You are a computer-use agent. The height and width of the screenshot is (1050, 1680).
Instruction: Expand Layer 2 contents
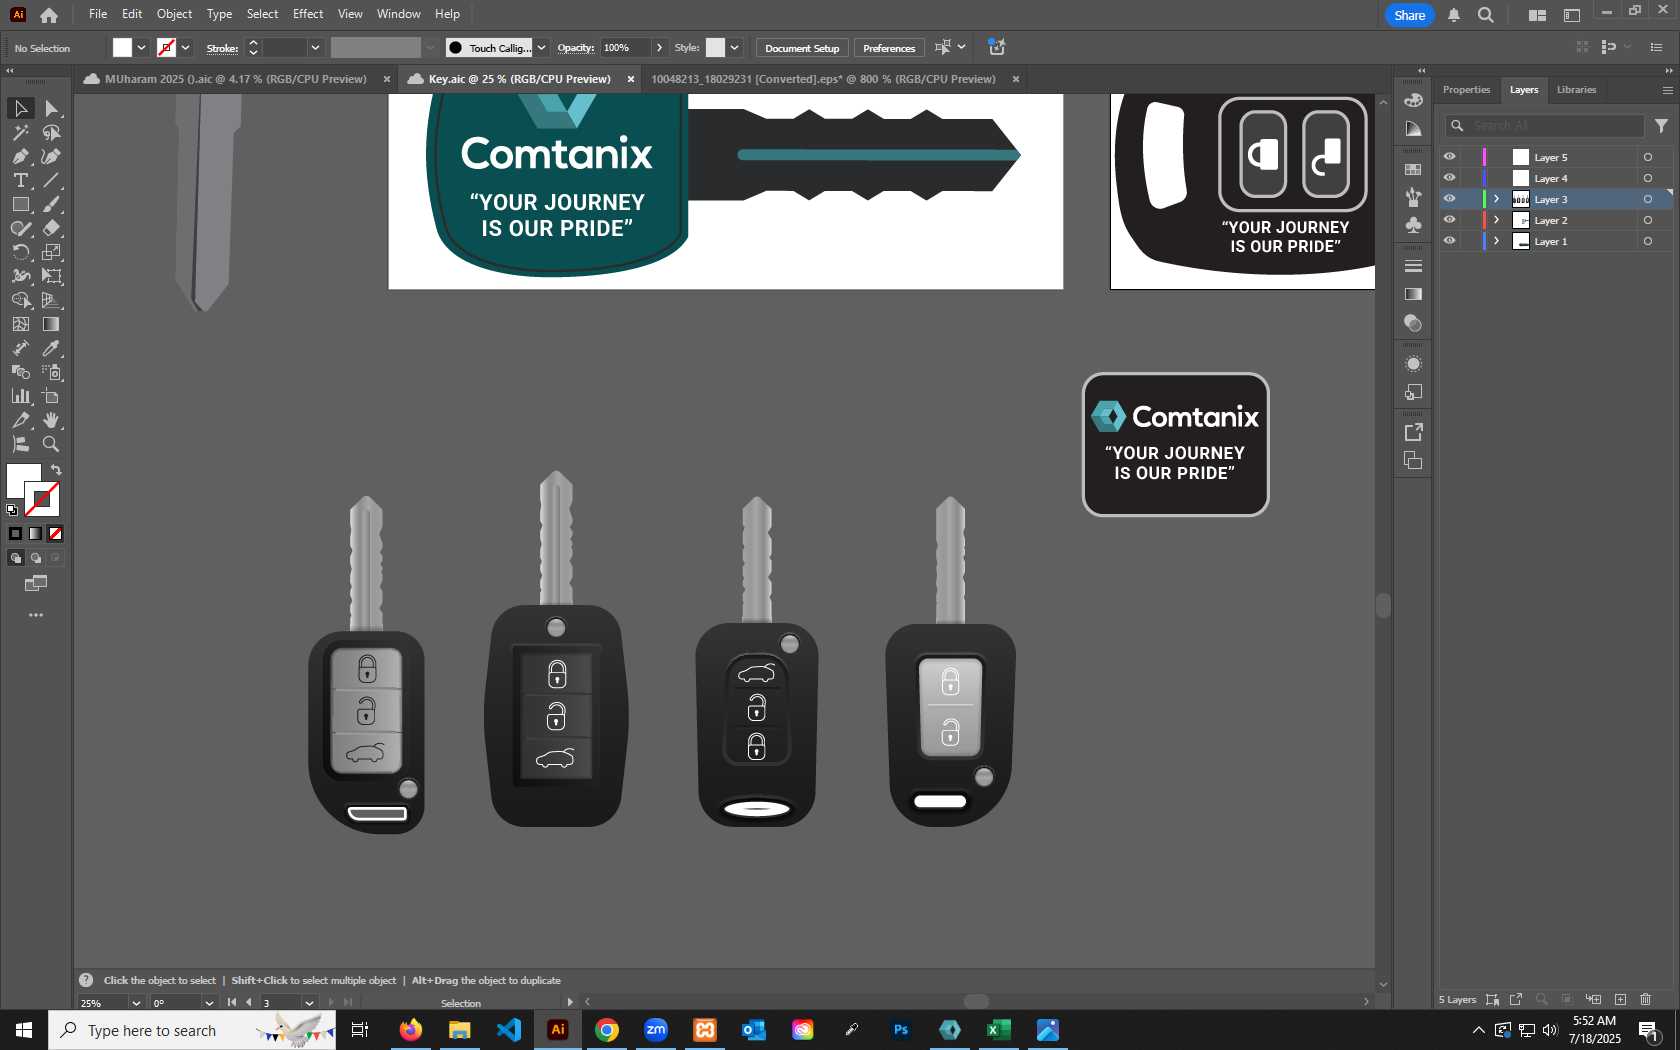[1497, 220]
